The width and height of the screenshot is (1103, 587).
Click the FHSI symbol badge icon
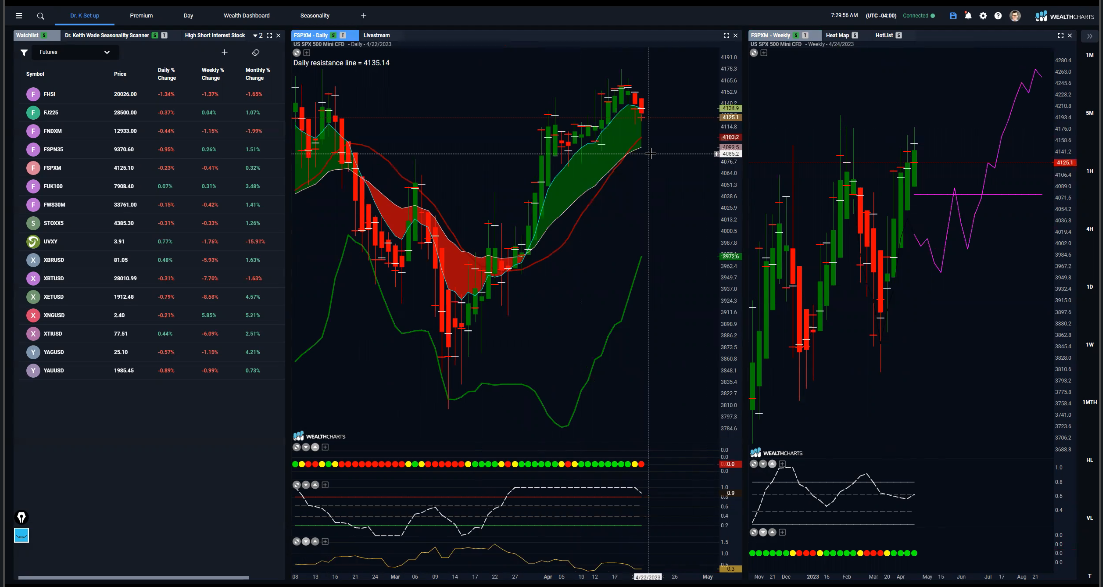pos(33,94)
